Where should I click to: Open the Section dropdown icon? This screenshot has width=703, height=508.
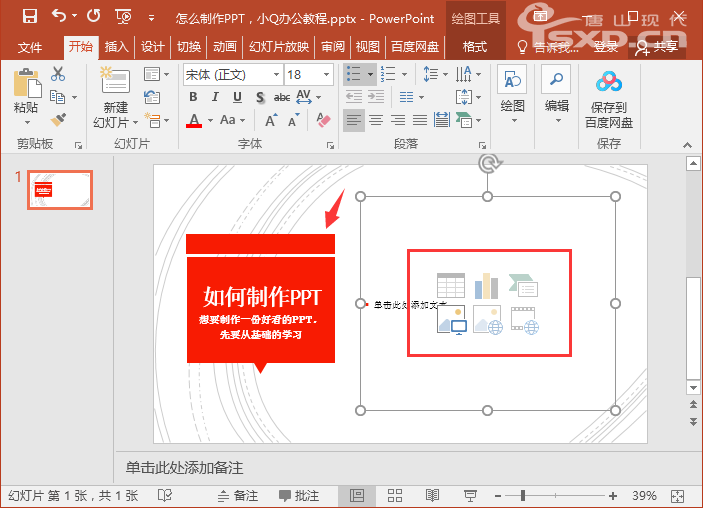pos(156,120)
